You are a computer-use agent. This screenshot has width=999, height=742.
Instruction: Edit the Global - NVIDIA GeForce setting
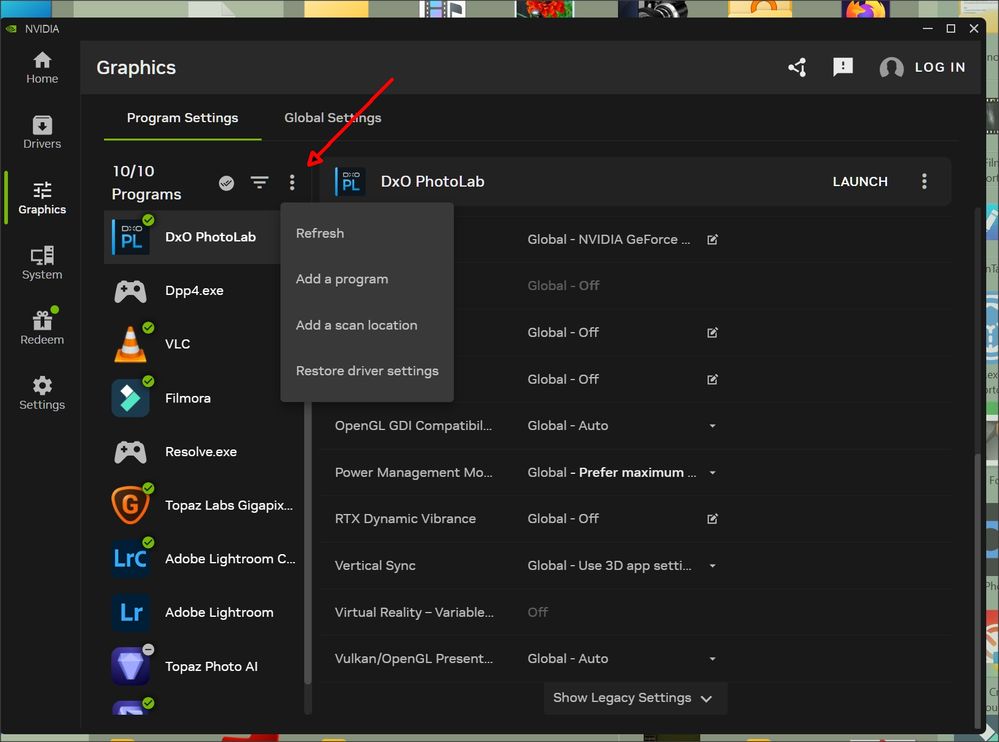712,239
